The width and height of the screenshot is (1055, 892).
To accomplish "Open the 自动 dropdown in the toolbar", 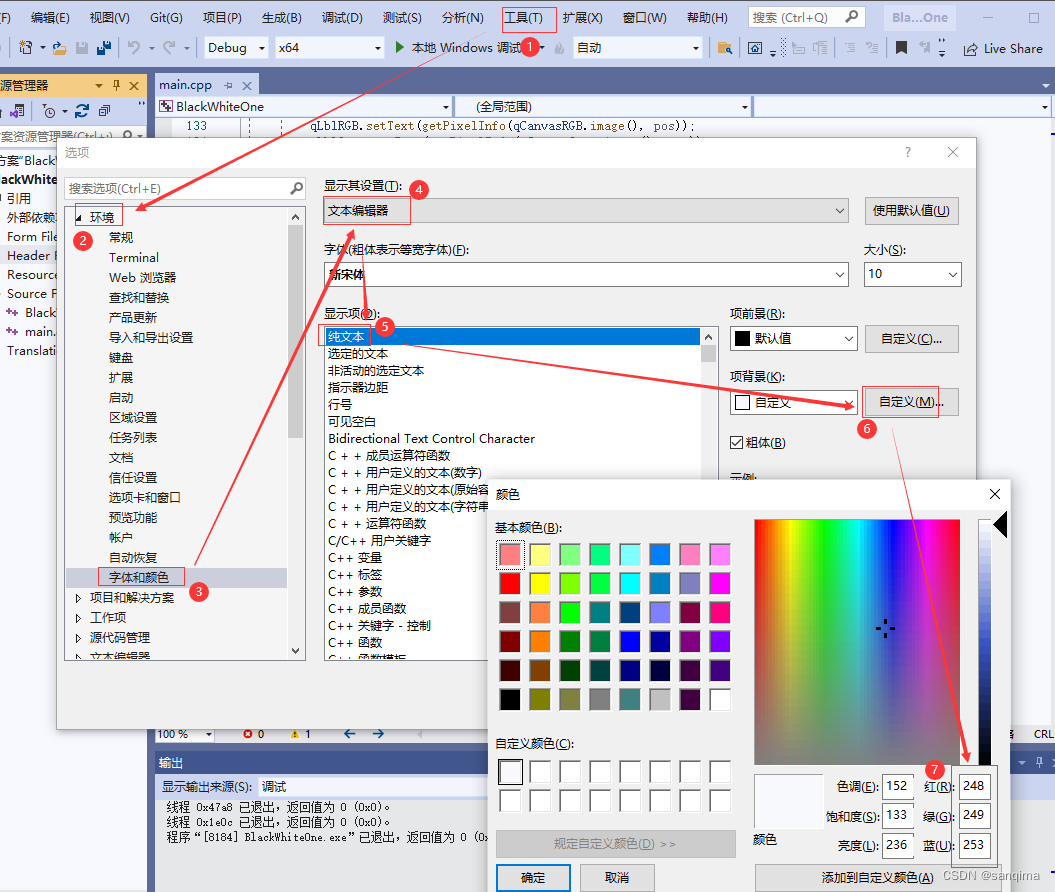I will [696, 48].
